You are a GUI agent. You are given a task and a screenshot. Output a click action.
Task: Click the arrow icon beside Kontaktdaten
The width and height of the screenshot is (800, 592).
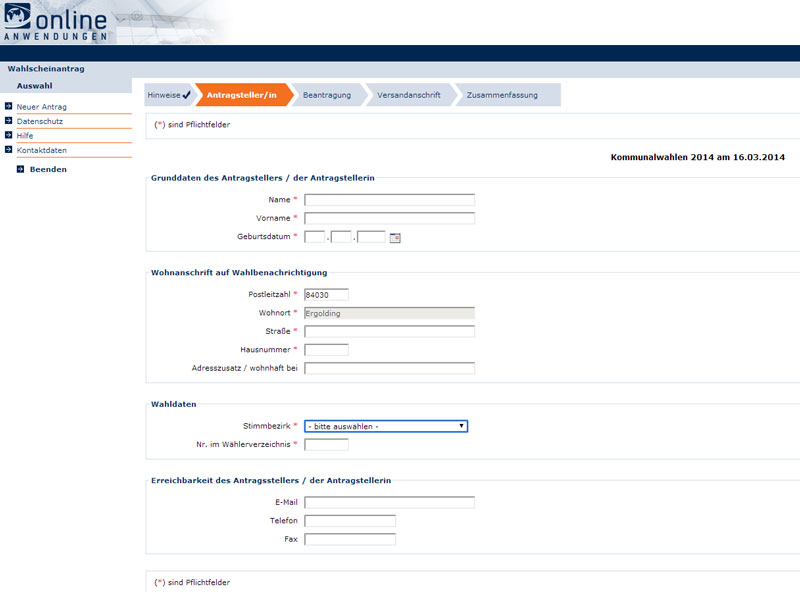[x=8, y=150]
